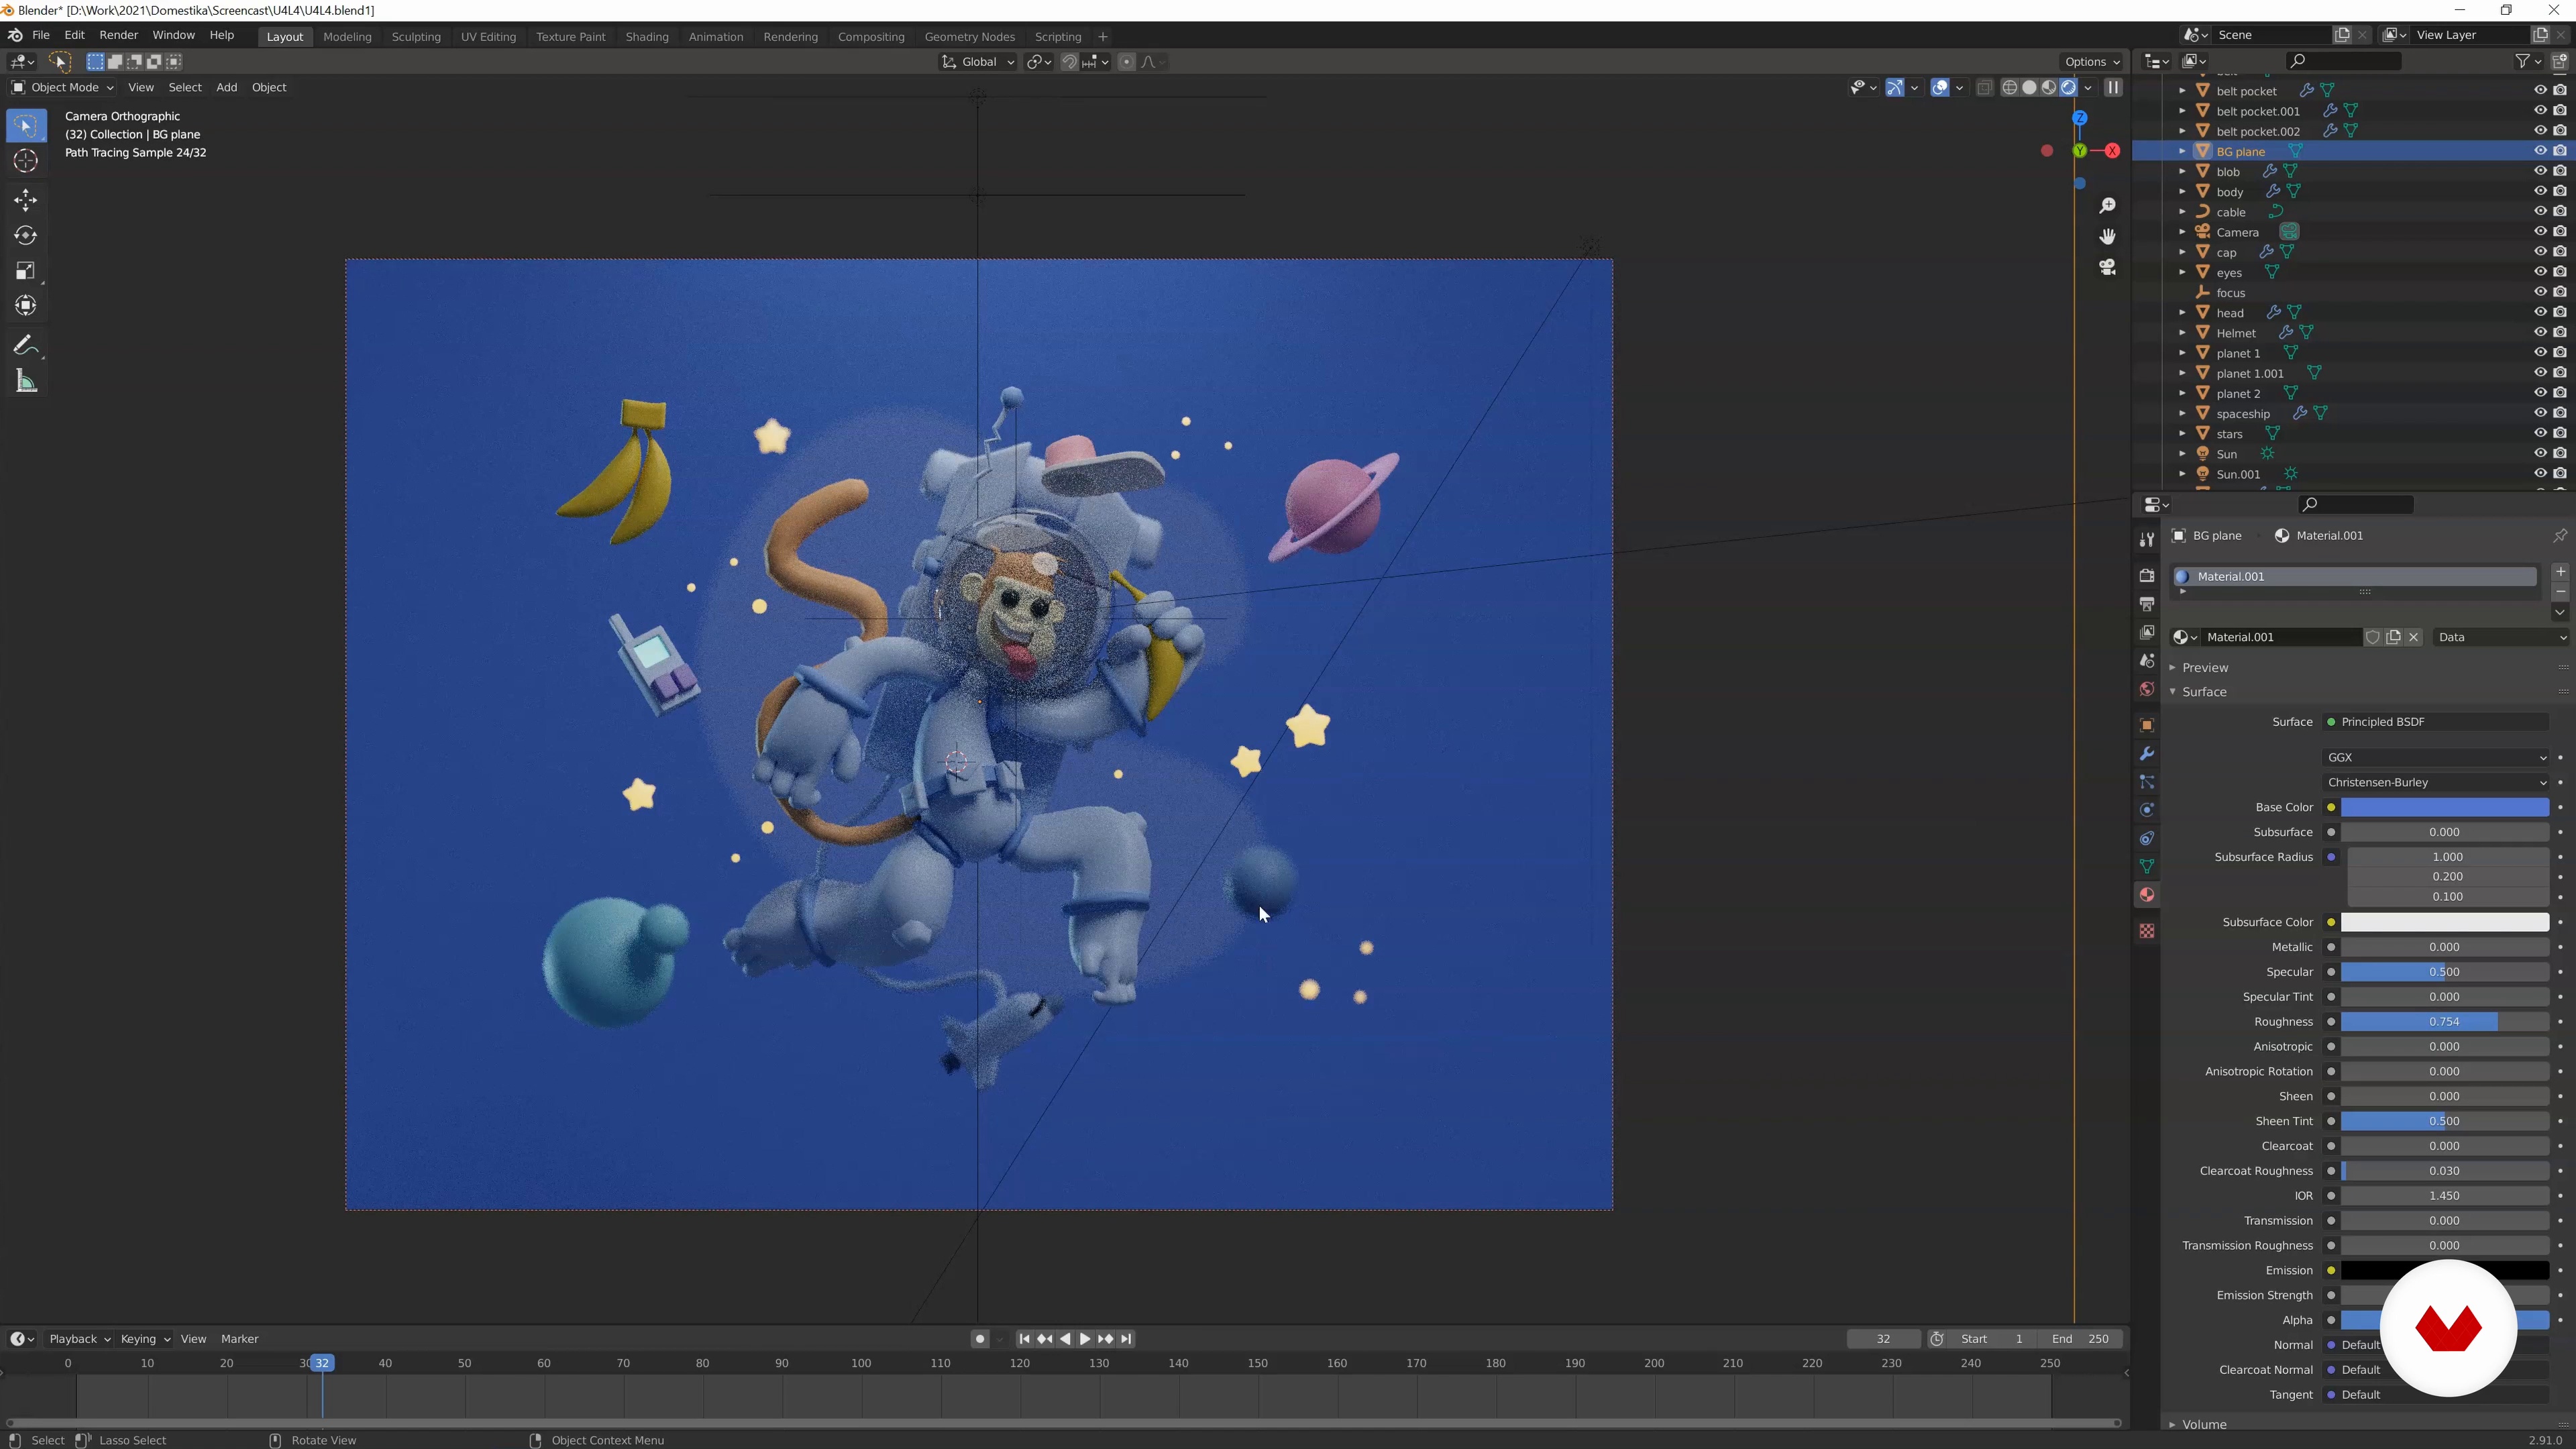This screenshot has width=2576, height=1449.
Task: Click the Marker menu in timeline
Action: click(x=239, y=1339)
